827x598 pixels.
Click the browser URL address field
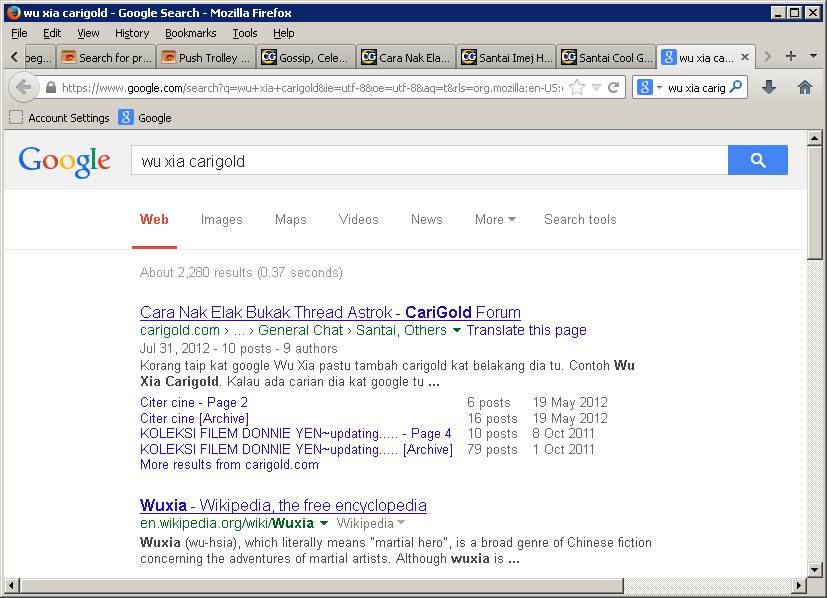(311, 88)
